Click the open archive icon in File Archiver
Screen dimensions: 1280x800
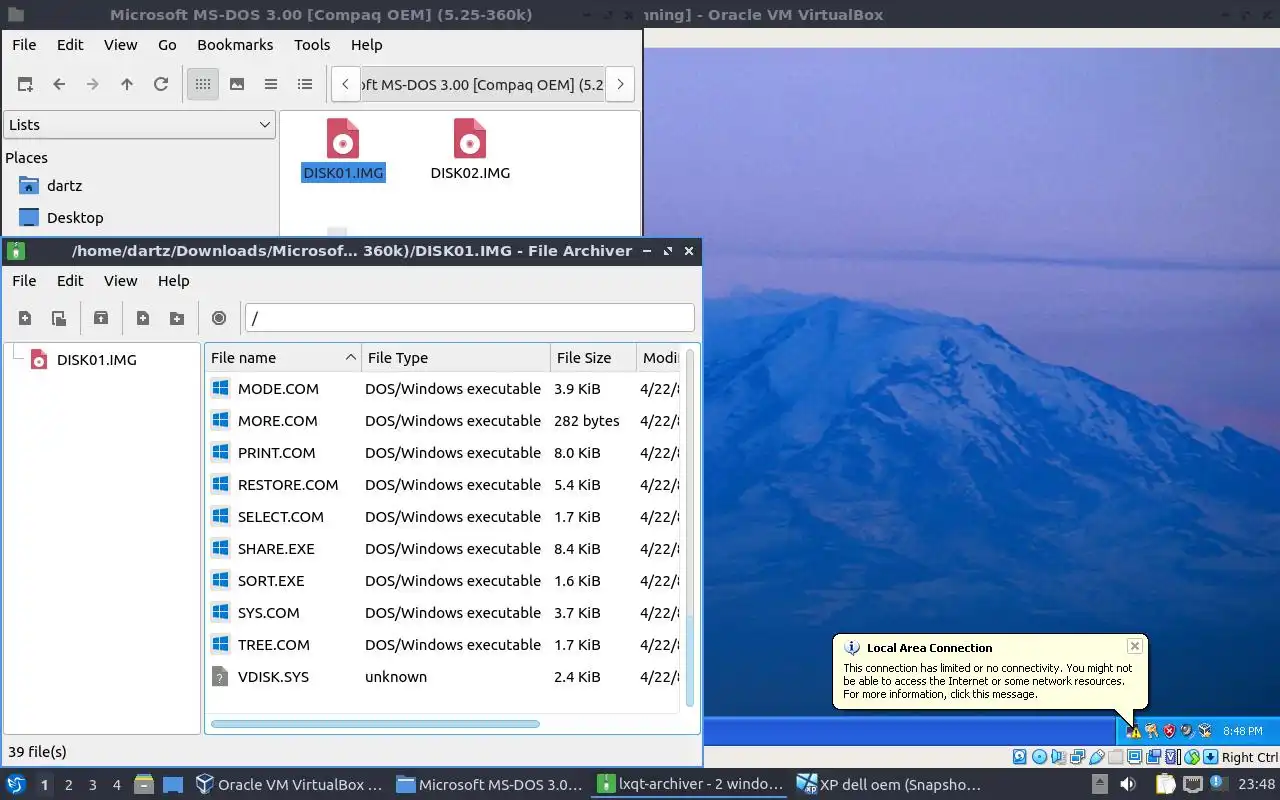coord(59,318)
